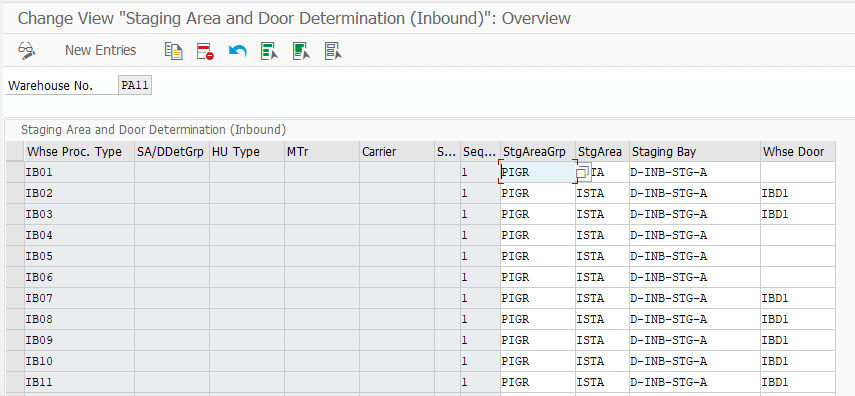Click the StgArea cell ISTA for IB07
The height and width of the screenshot is (396, 855).
602,298
